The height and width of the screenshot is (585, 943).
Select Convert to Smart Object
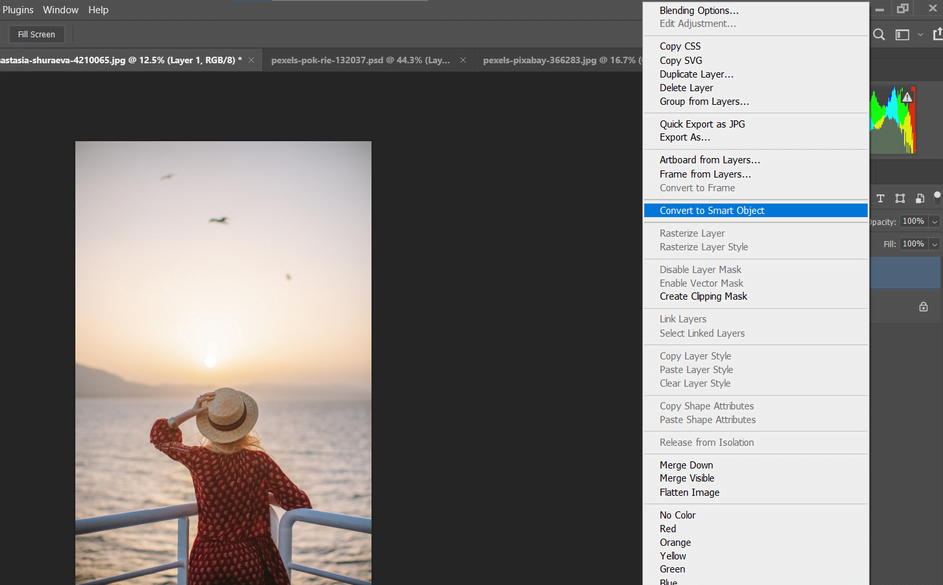coord(710,210)
